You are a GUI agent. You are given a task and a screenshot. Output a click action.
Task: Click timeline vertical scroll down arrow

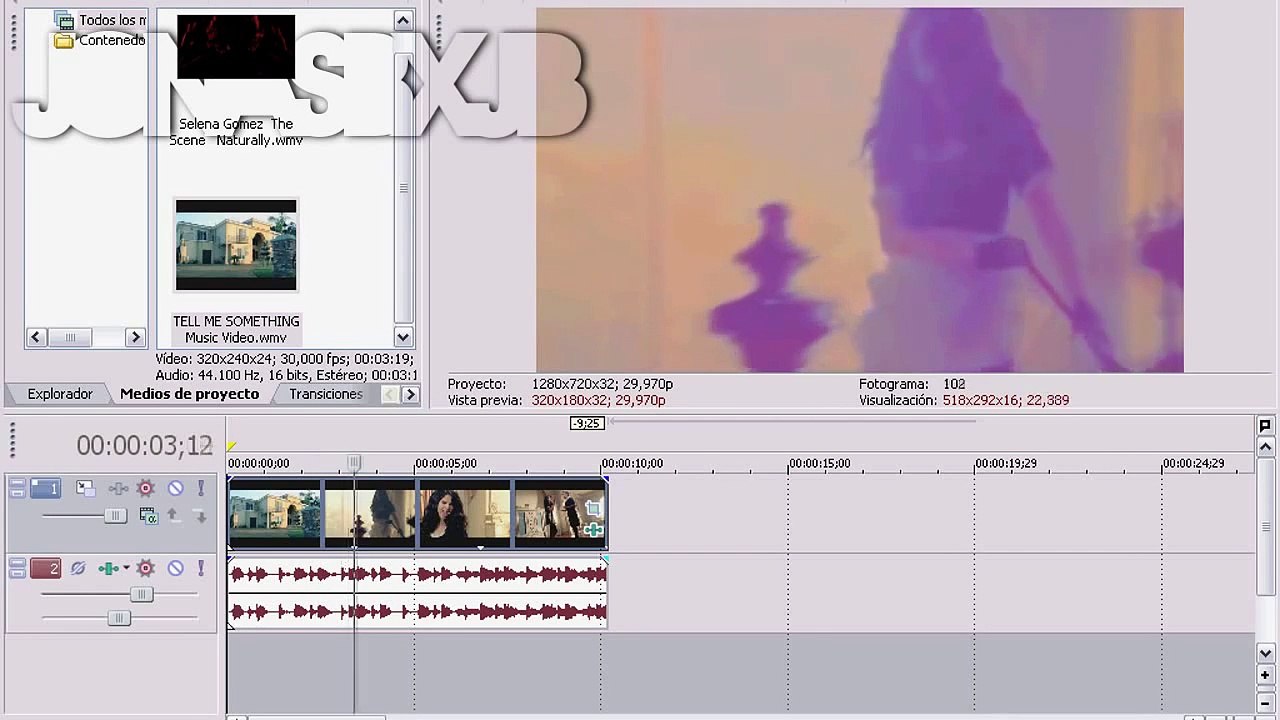(1265, 653)
